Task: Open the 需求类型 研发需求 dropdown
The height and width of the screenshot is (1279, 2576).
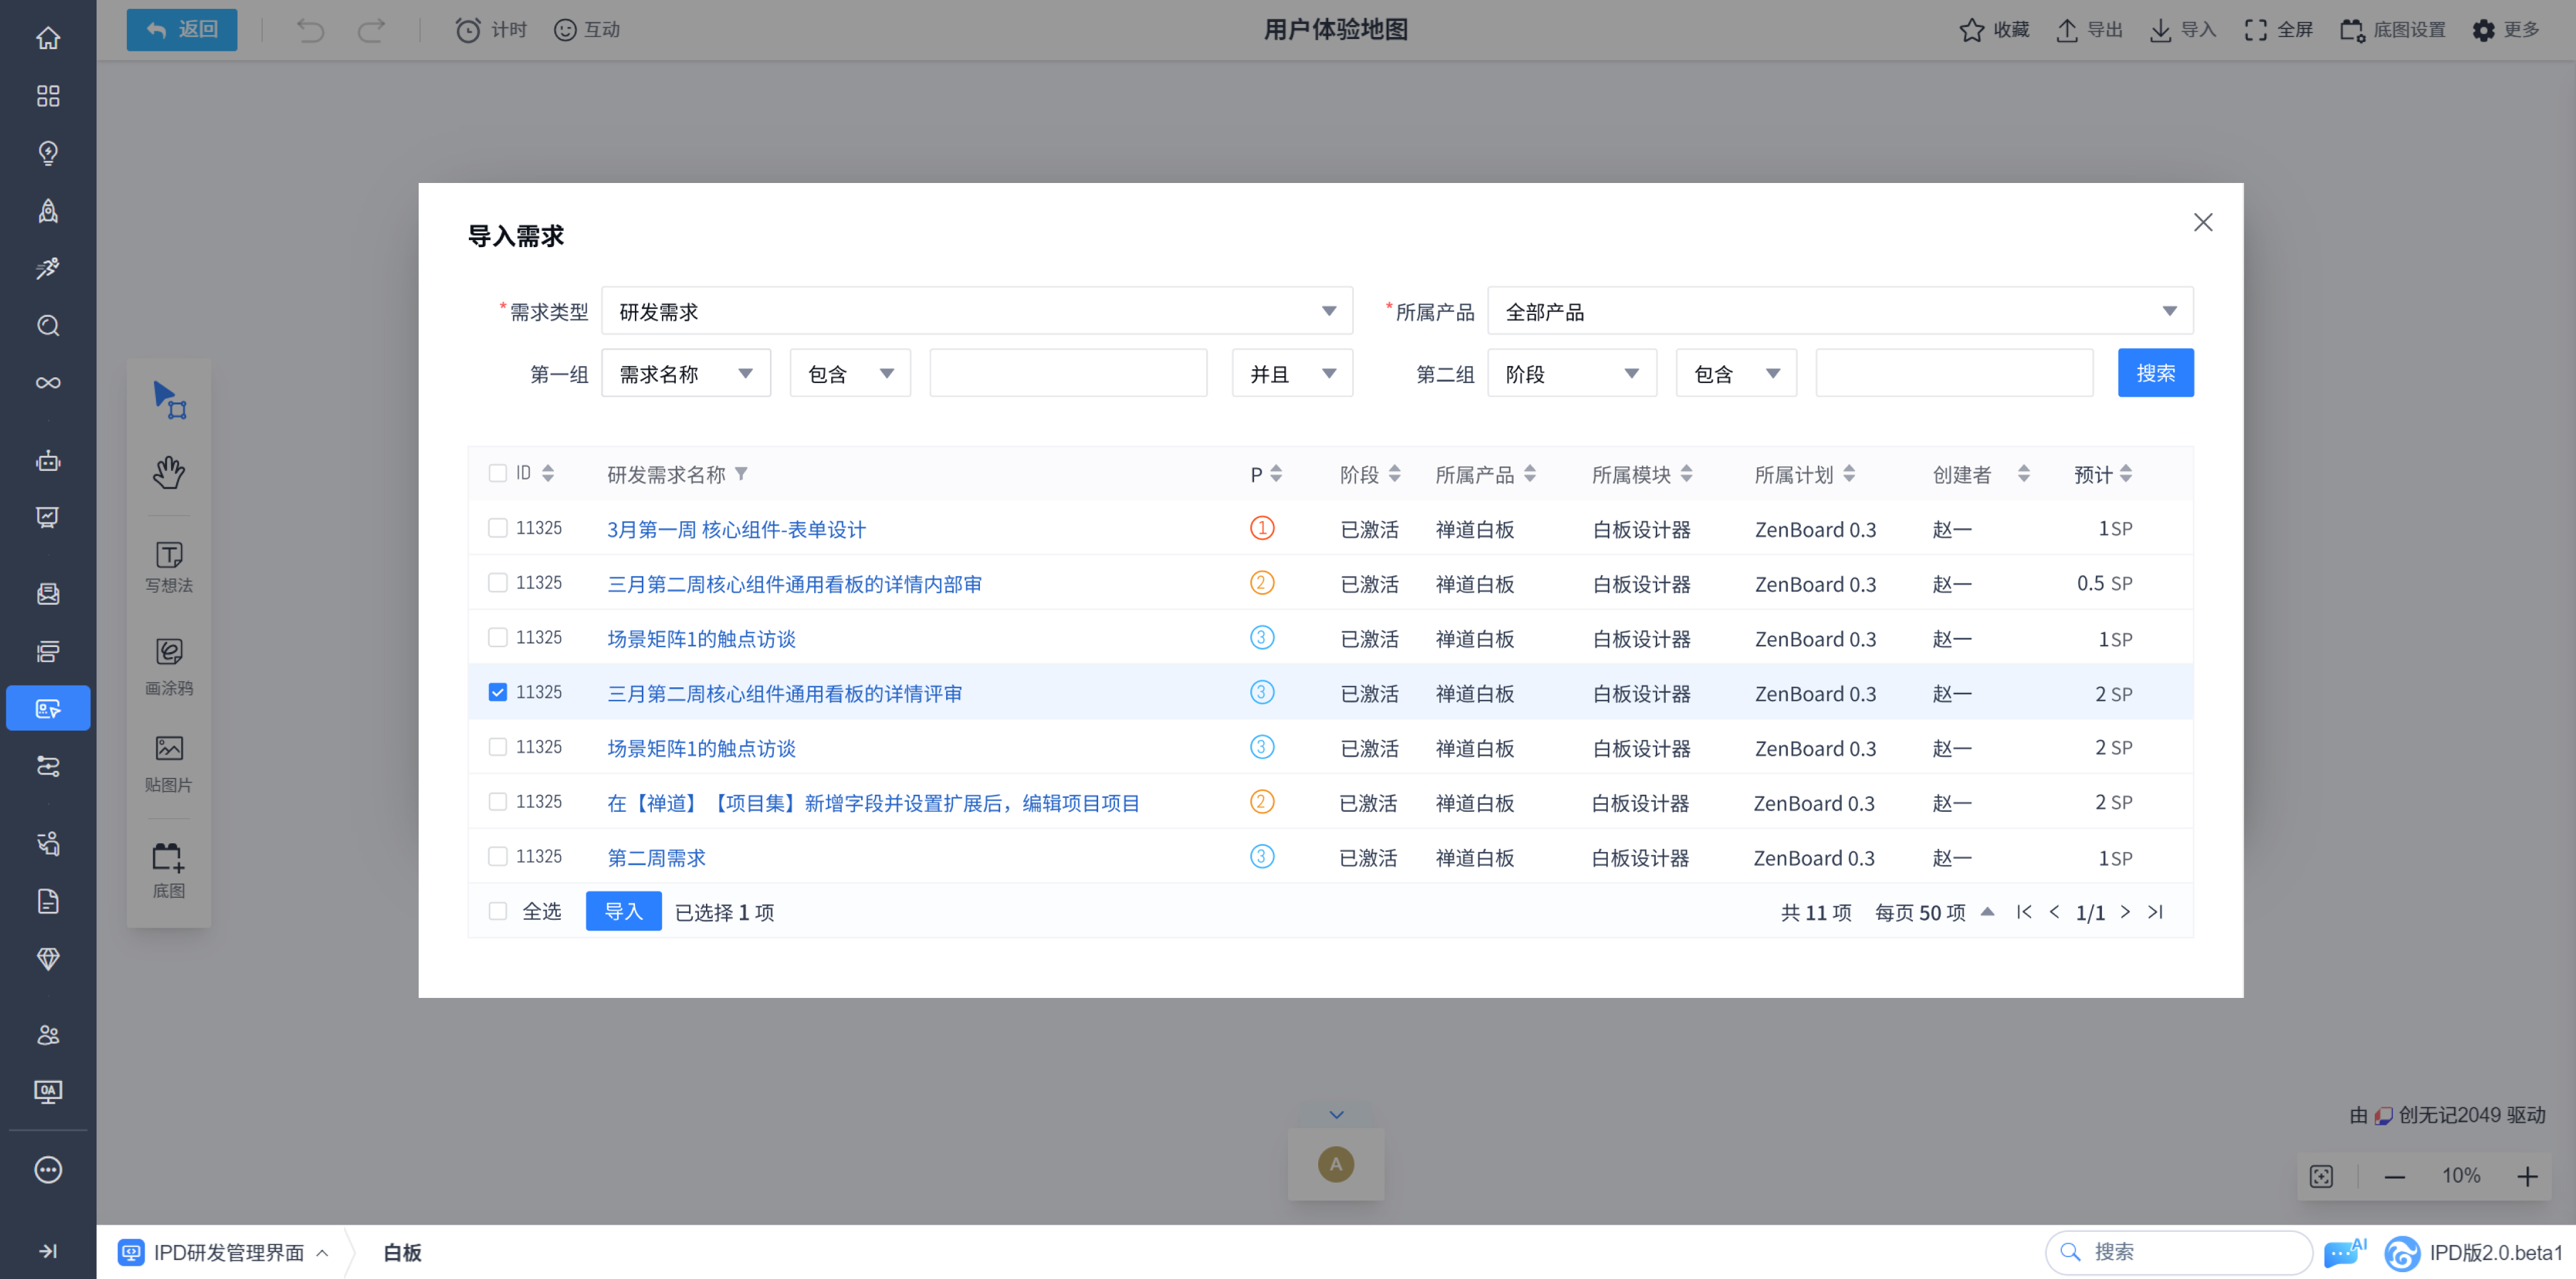Action: (976, 311)
